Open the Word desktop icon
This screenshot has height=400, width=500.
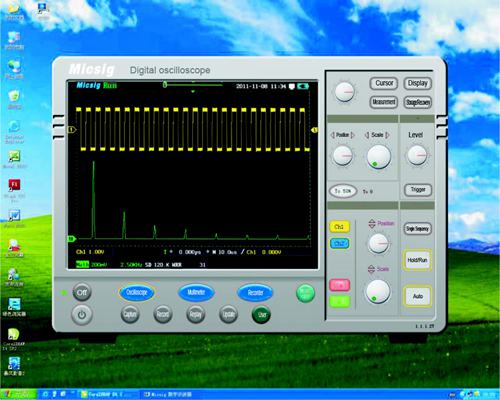[x=14, y=215]
